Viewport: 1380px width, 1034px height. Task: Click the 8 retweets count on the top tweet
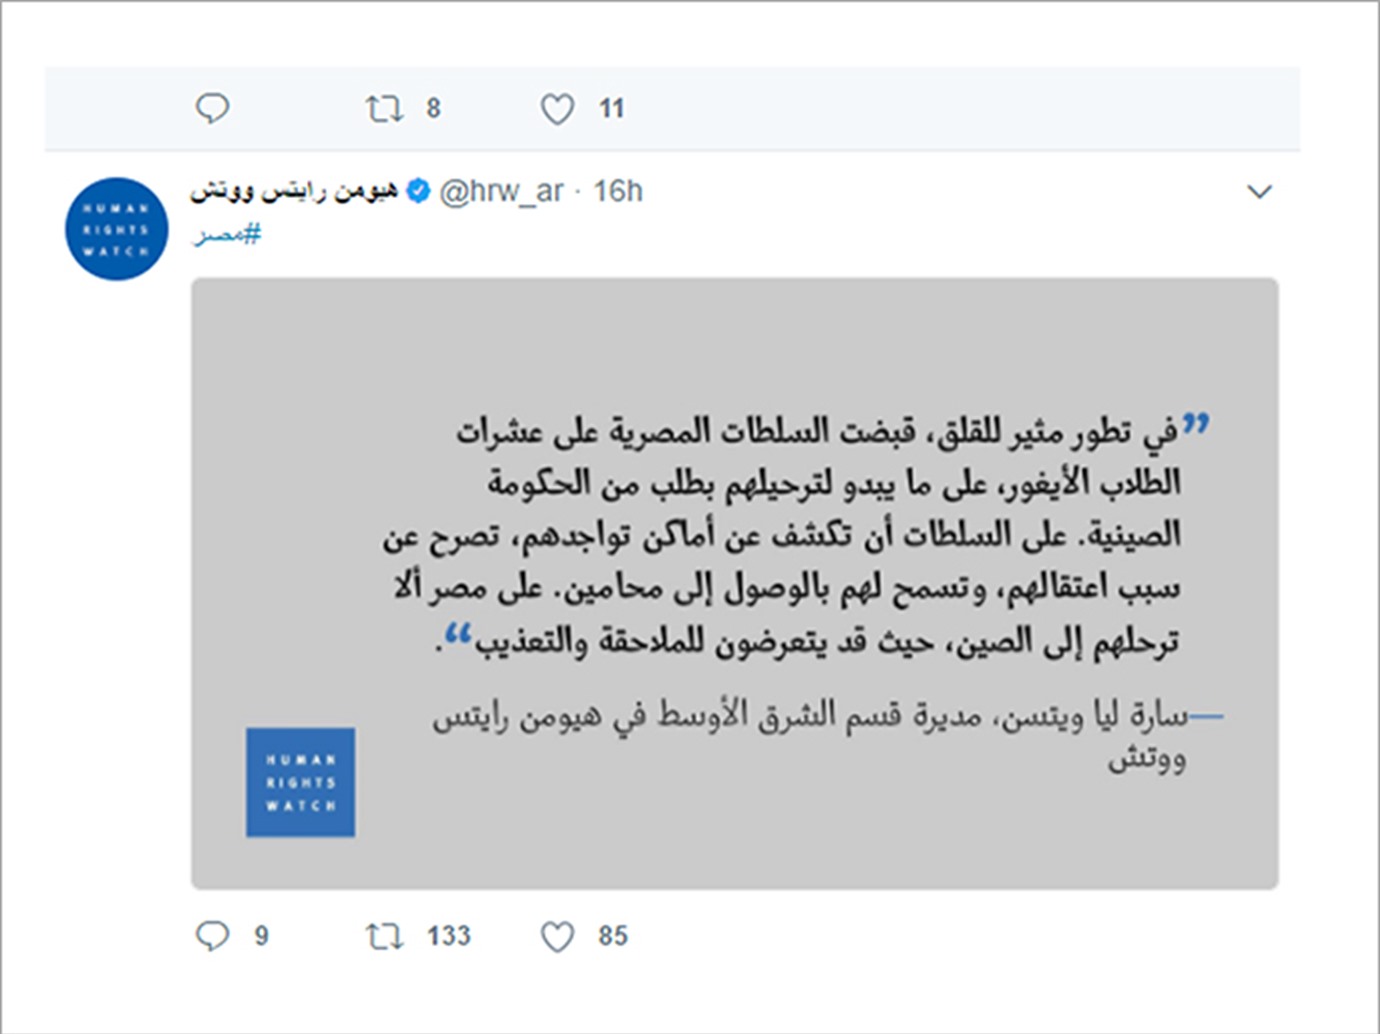coord(433,108)
